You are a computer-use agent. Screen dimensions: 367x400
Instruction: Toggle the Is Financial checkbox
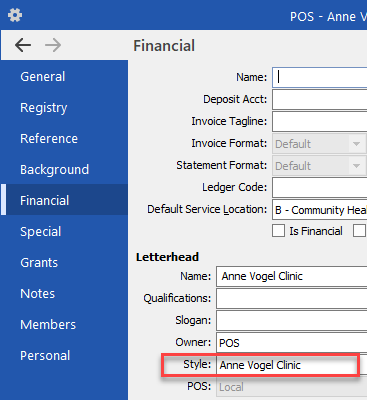278,231
